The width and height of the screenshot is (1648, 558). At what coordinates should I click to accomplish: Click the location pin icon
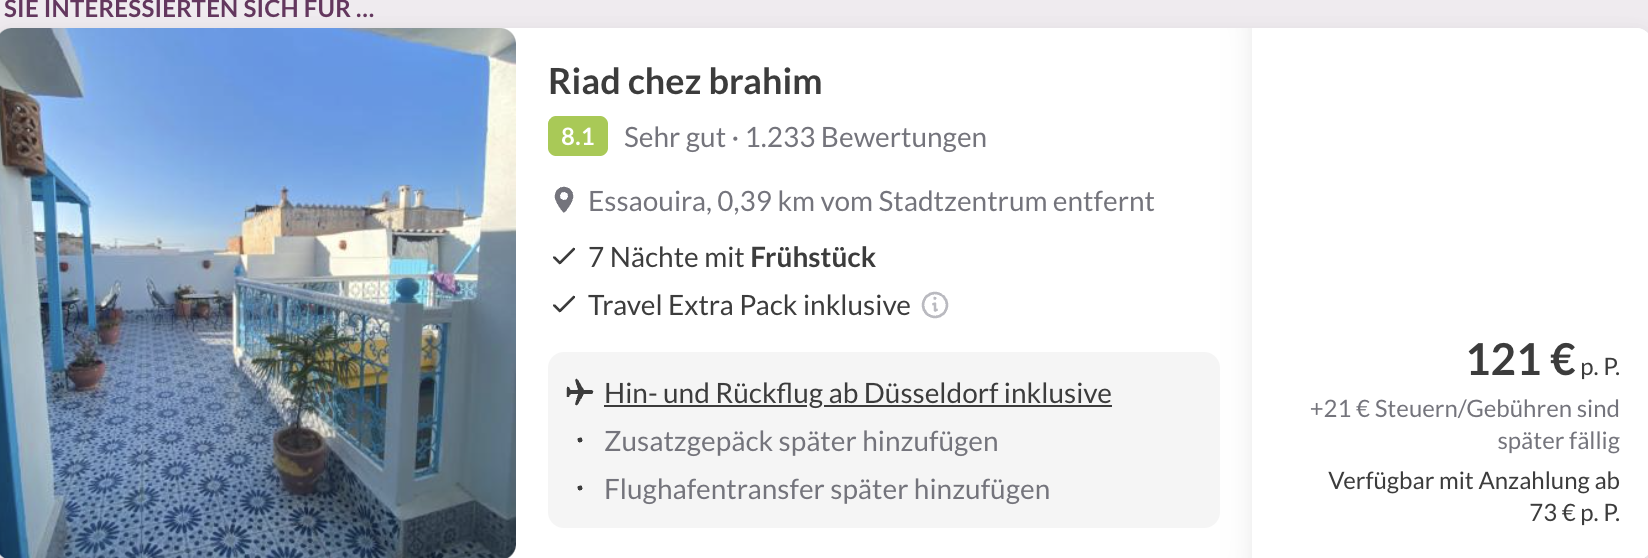coord(564,201)
